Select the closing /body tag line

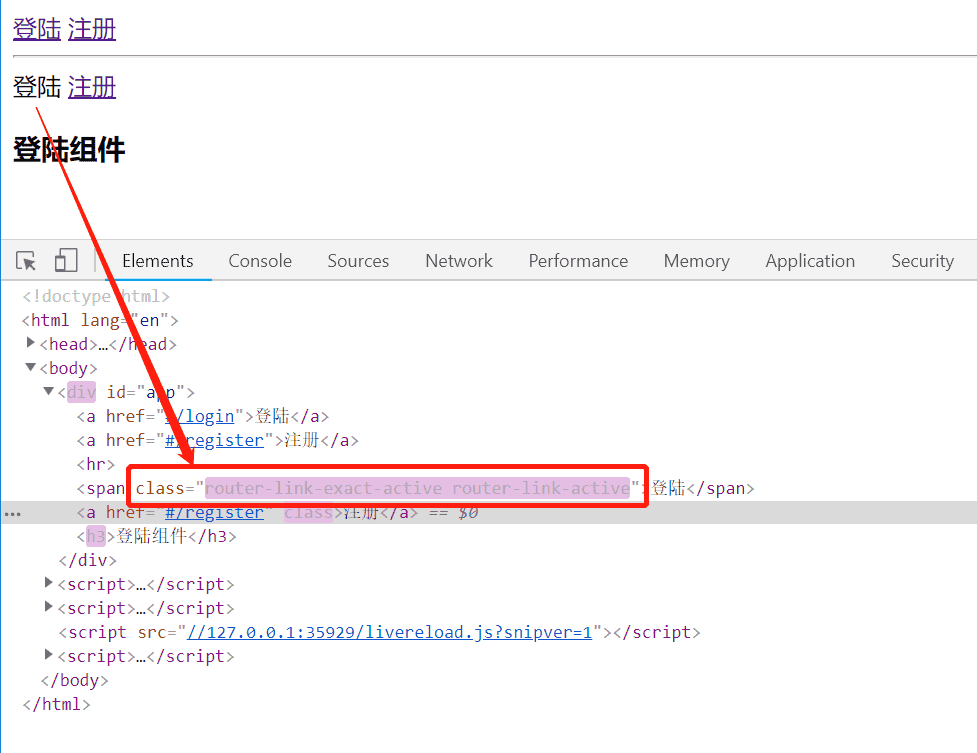click(x=74, y=680)
